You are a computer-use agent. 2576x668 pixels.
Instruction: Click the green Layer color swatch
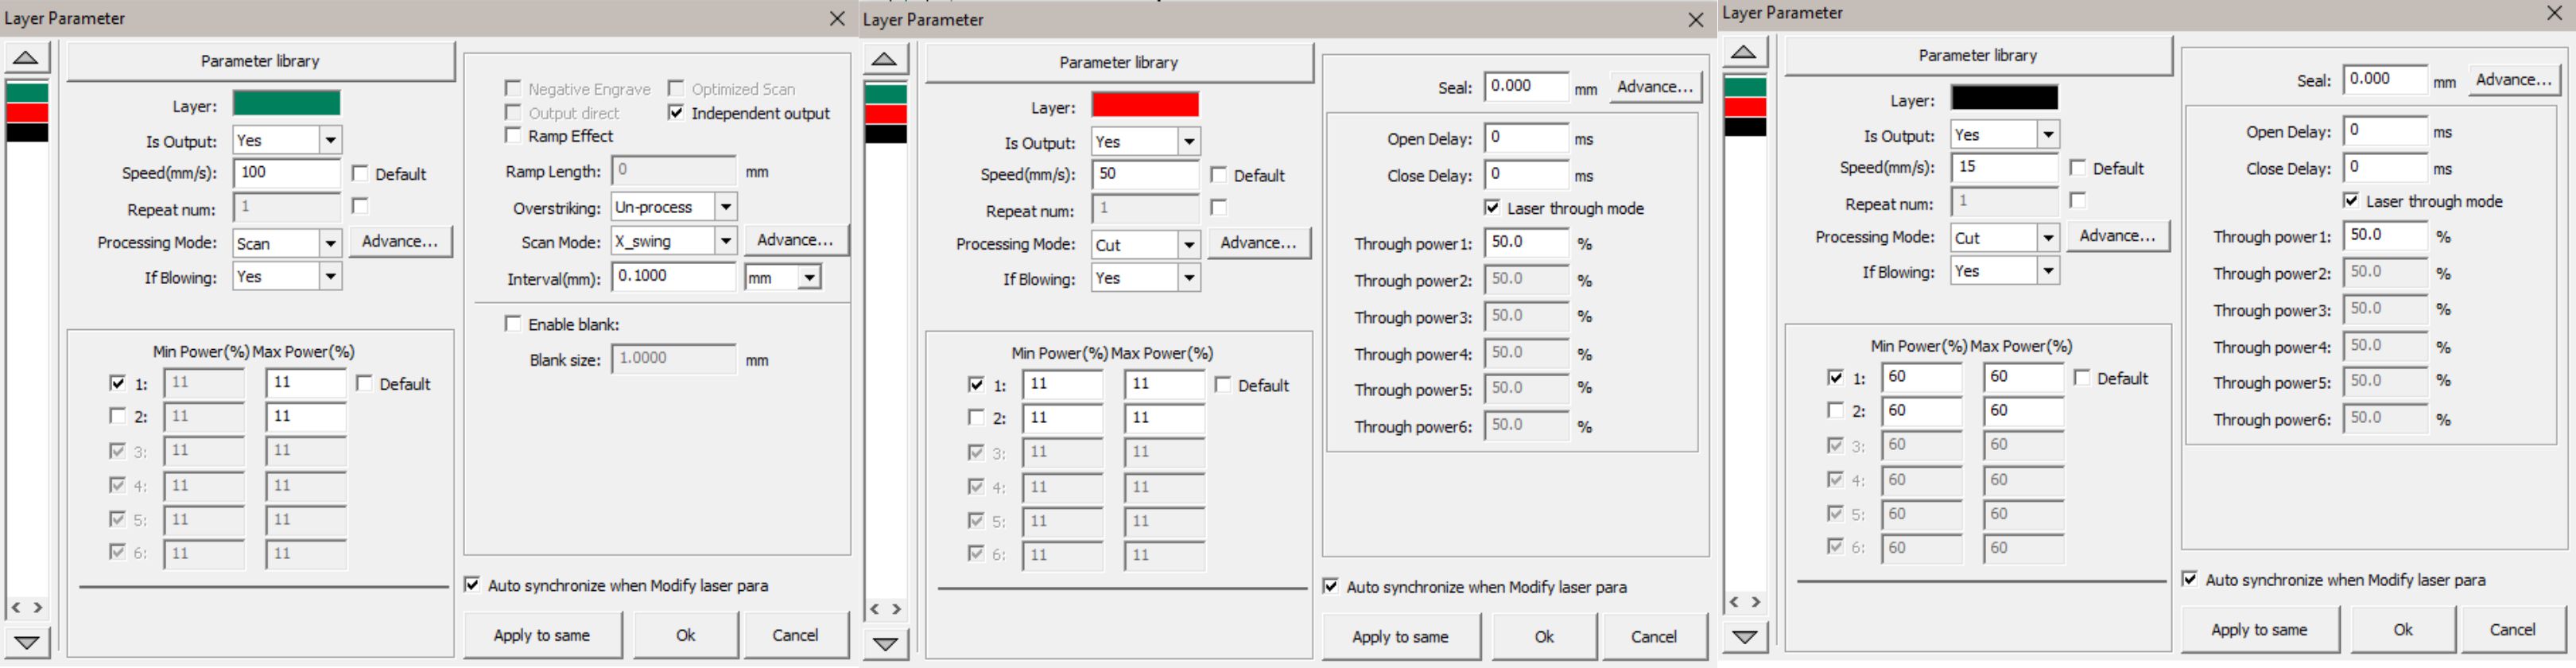287,104
